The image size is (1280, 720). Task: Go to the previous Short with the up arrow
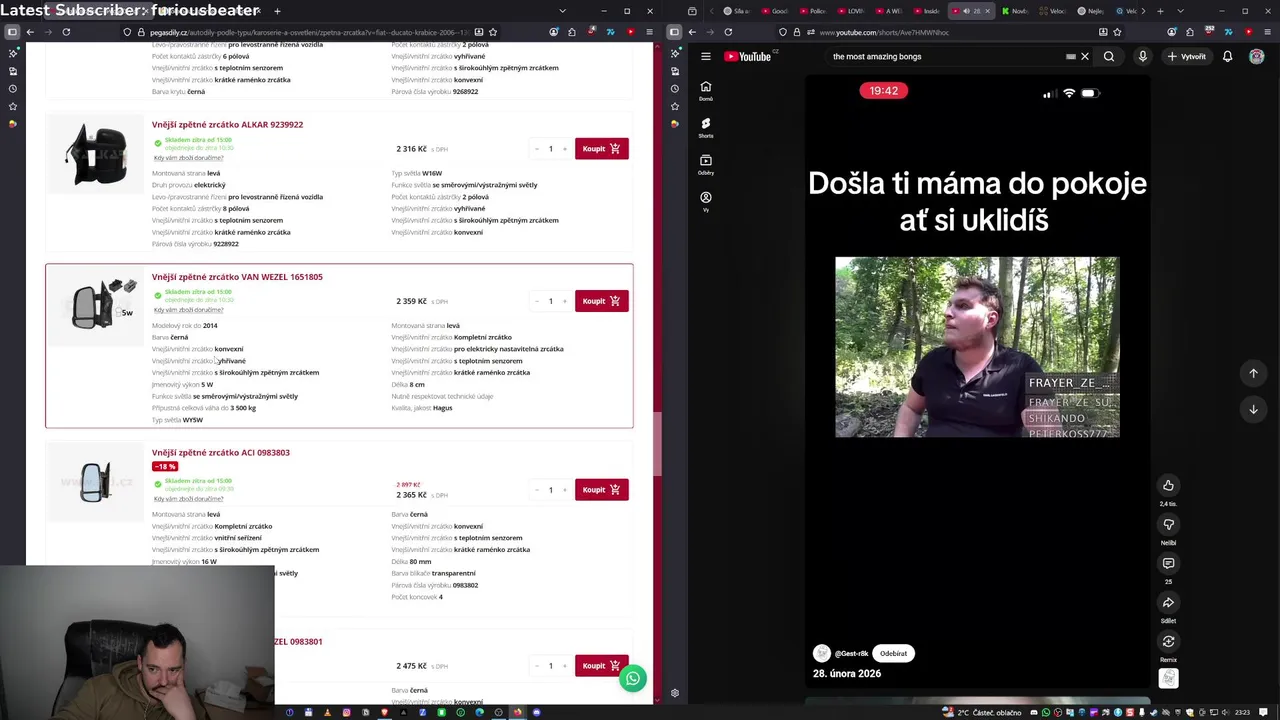(x=1253, y=373)
